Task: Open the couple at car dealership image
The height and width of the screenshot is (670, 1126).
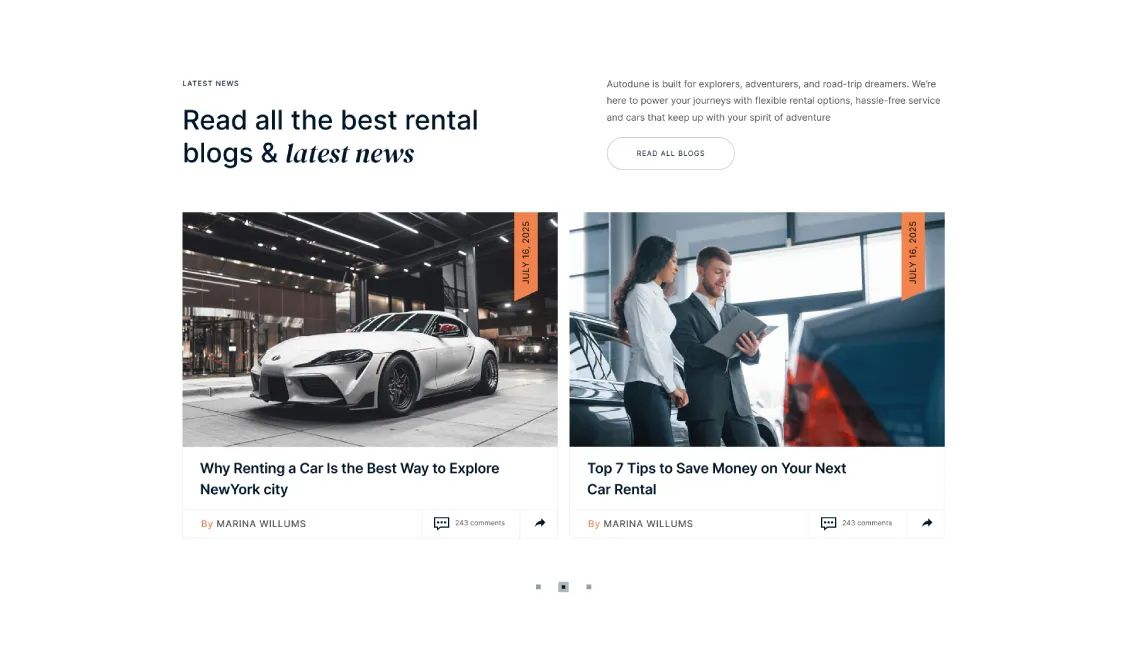Action: tap(757, 329)
